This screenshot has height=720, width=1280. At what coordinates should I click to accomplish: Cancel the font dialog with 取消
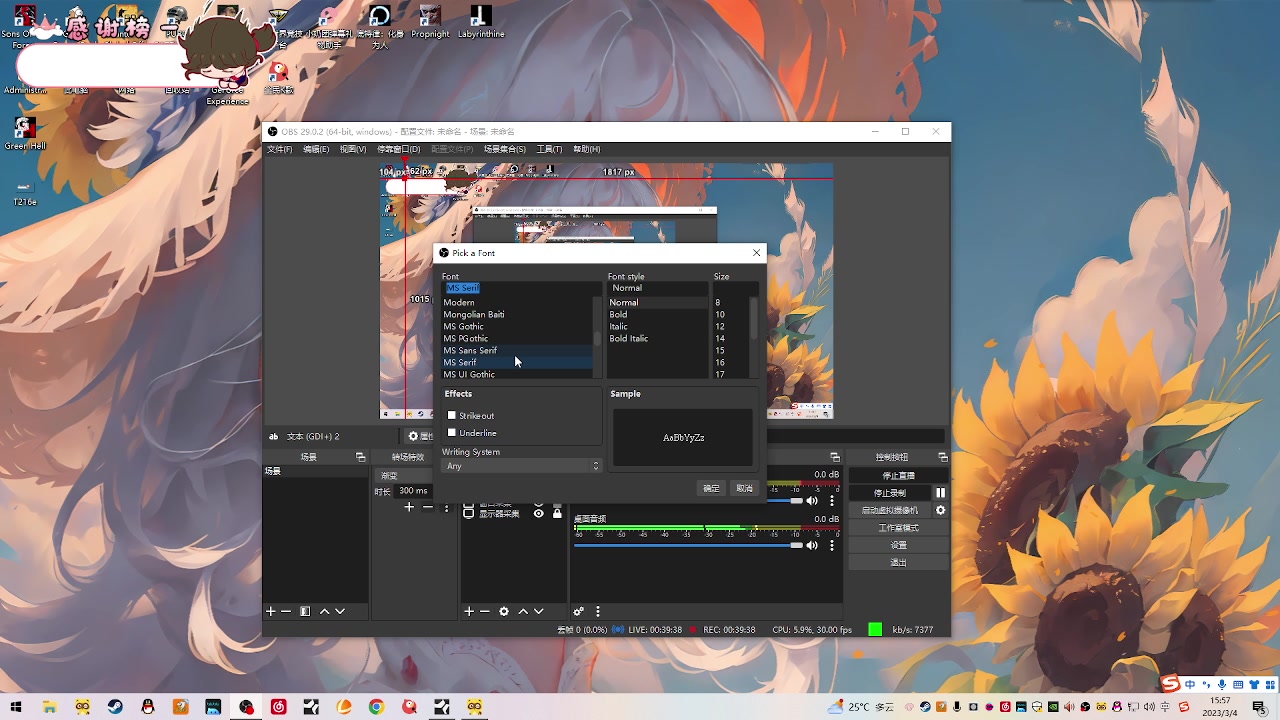click(744, 488)
